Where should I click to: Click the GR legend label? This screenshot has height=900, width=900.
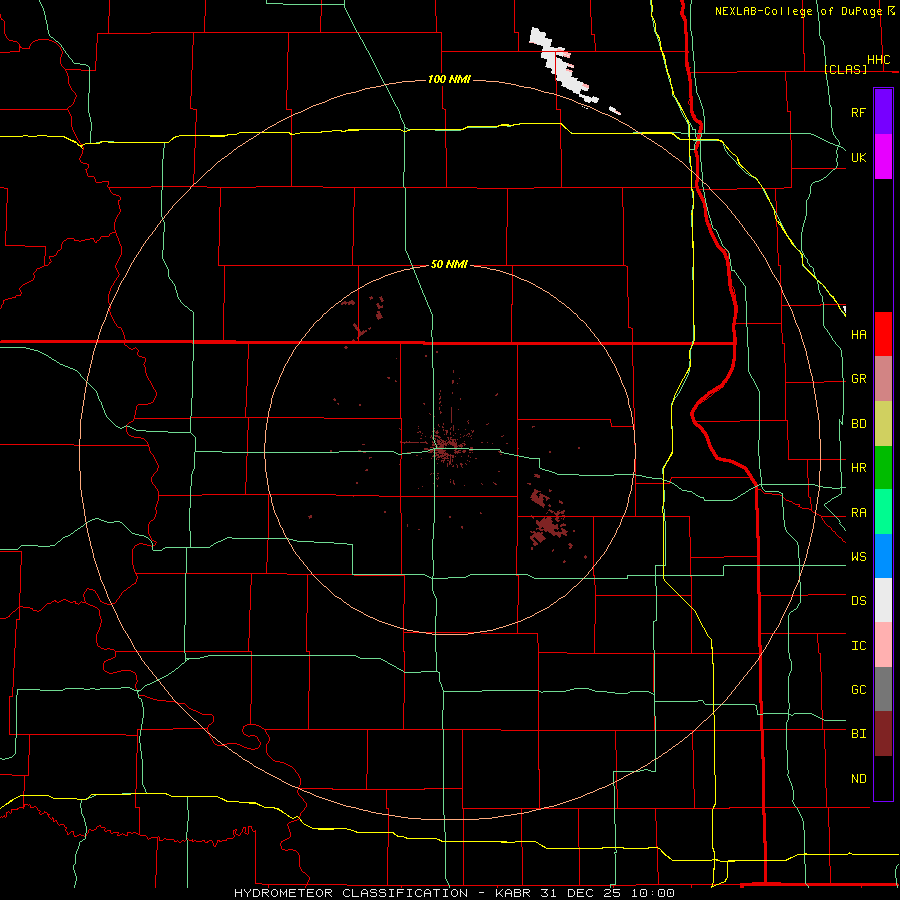coord(858,379)
